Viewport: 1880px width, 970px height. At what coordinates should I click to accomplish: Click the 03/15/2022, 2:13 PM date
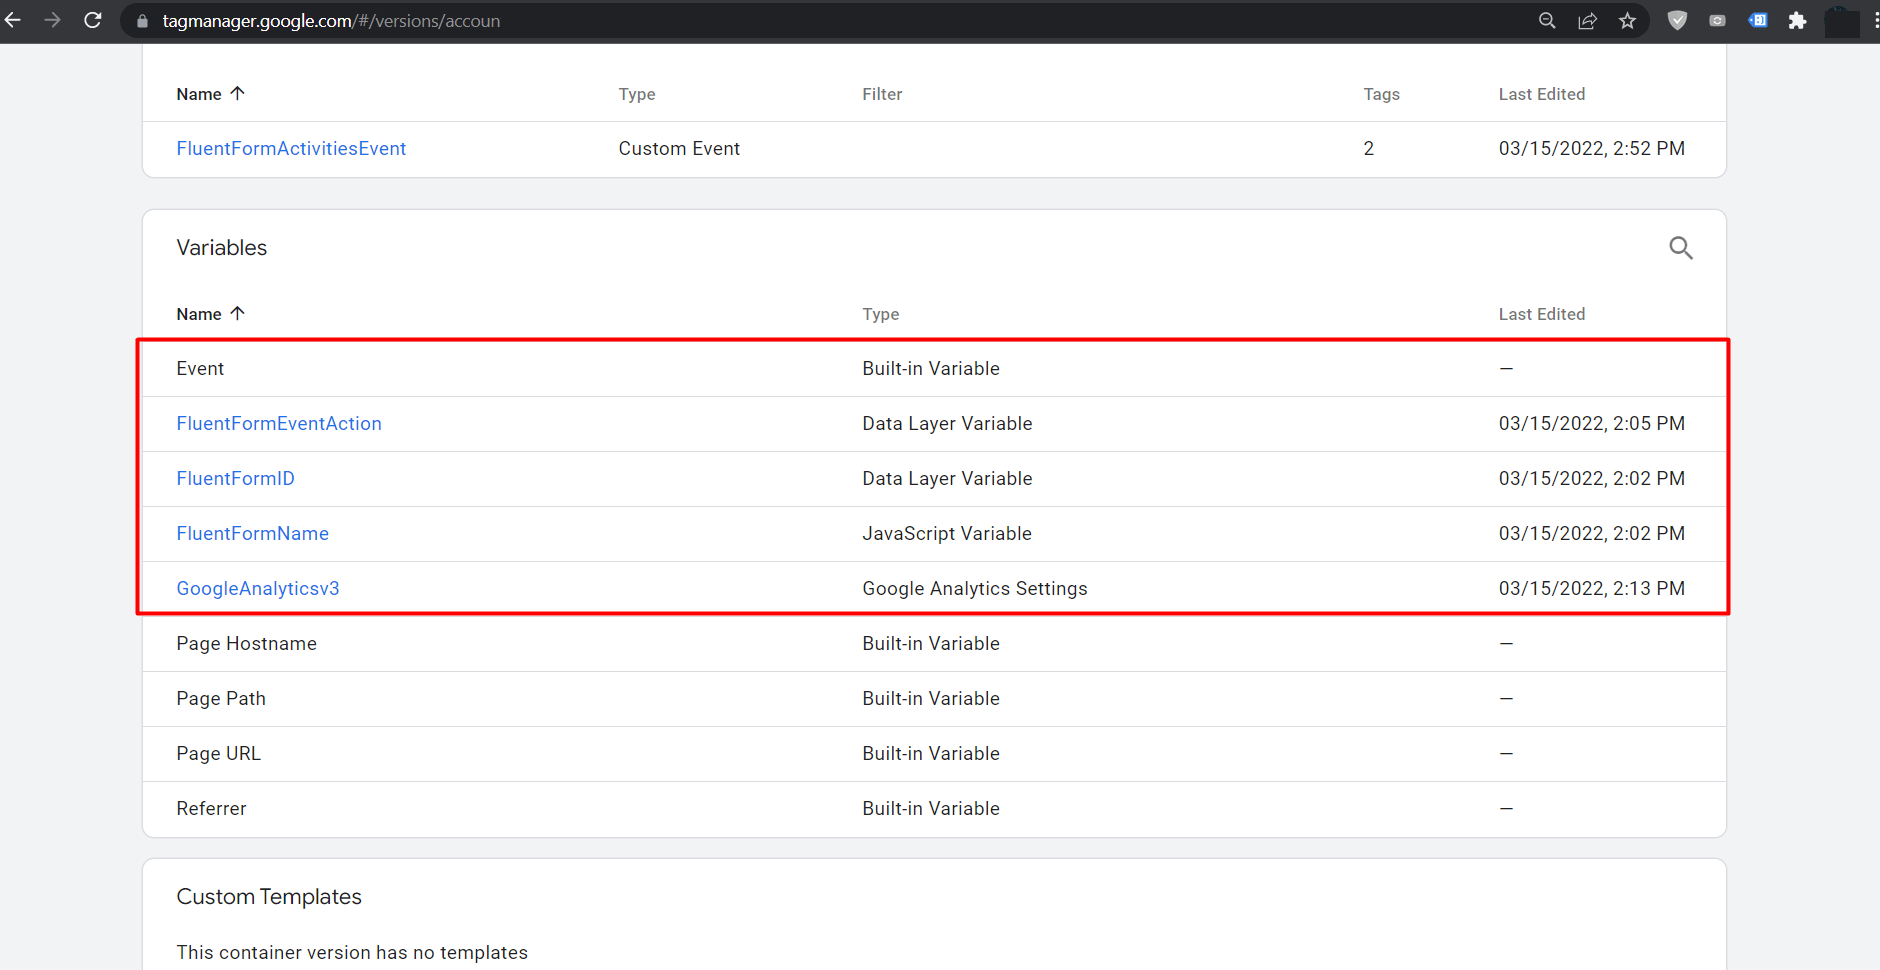tap(1591, 588)
